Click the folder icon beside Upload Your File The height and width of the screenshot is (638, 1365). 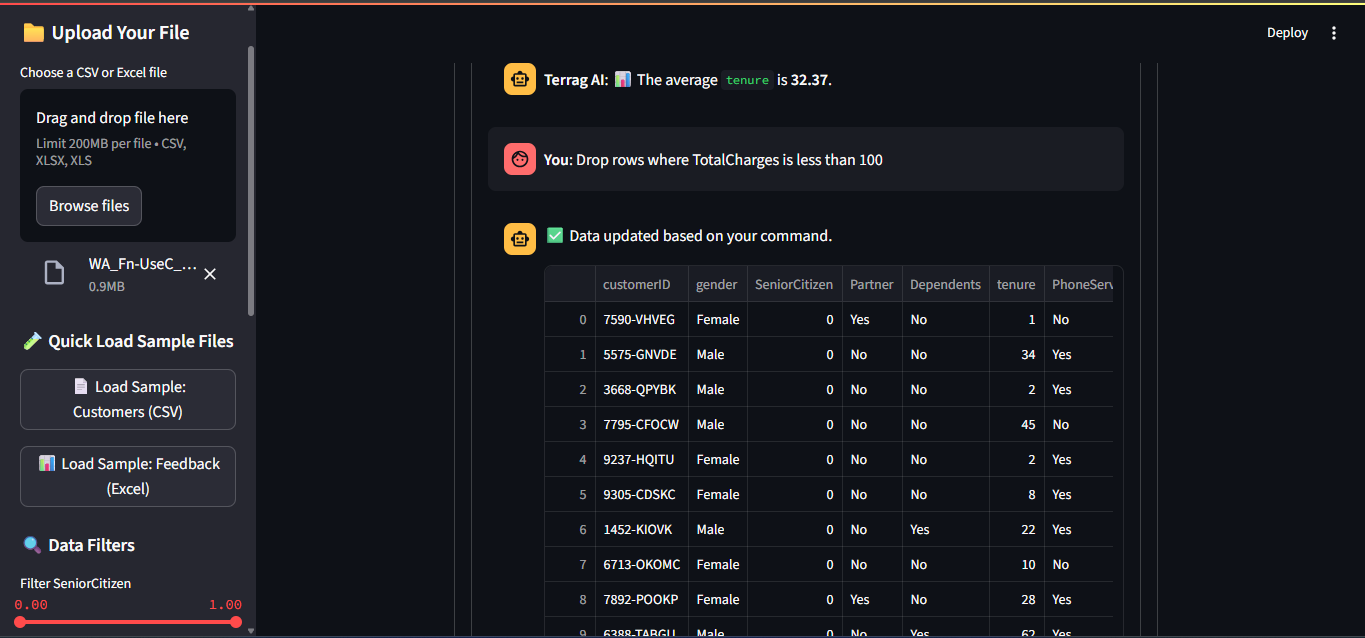[33, 33]
